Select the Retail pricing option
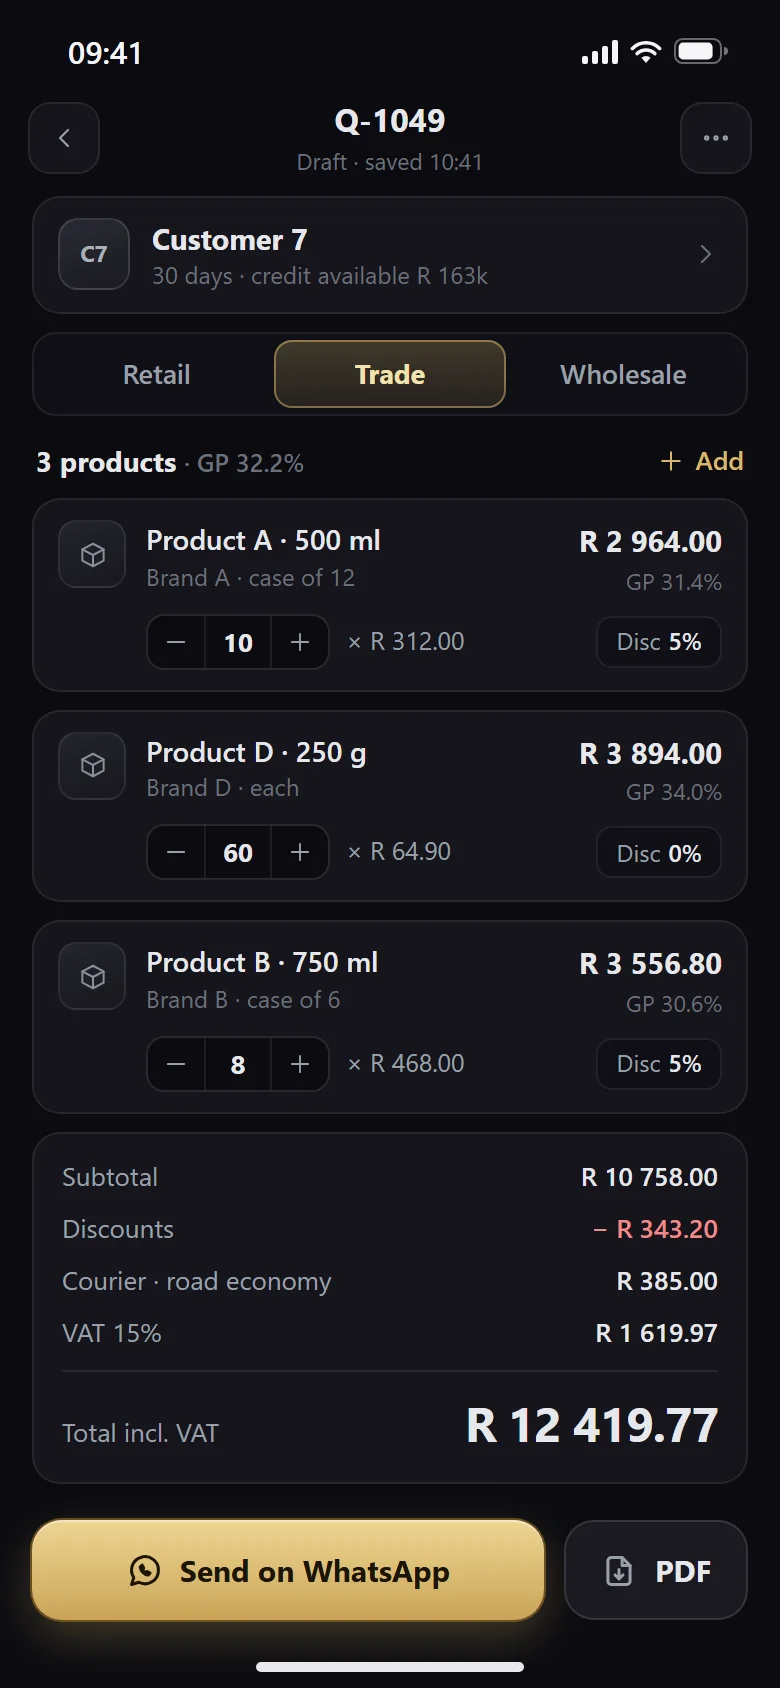Viewport: 780px width, 1688px height. (x=156, y=374)
